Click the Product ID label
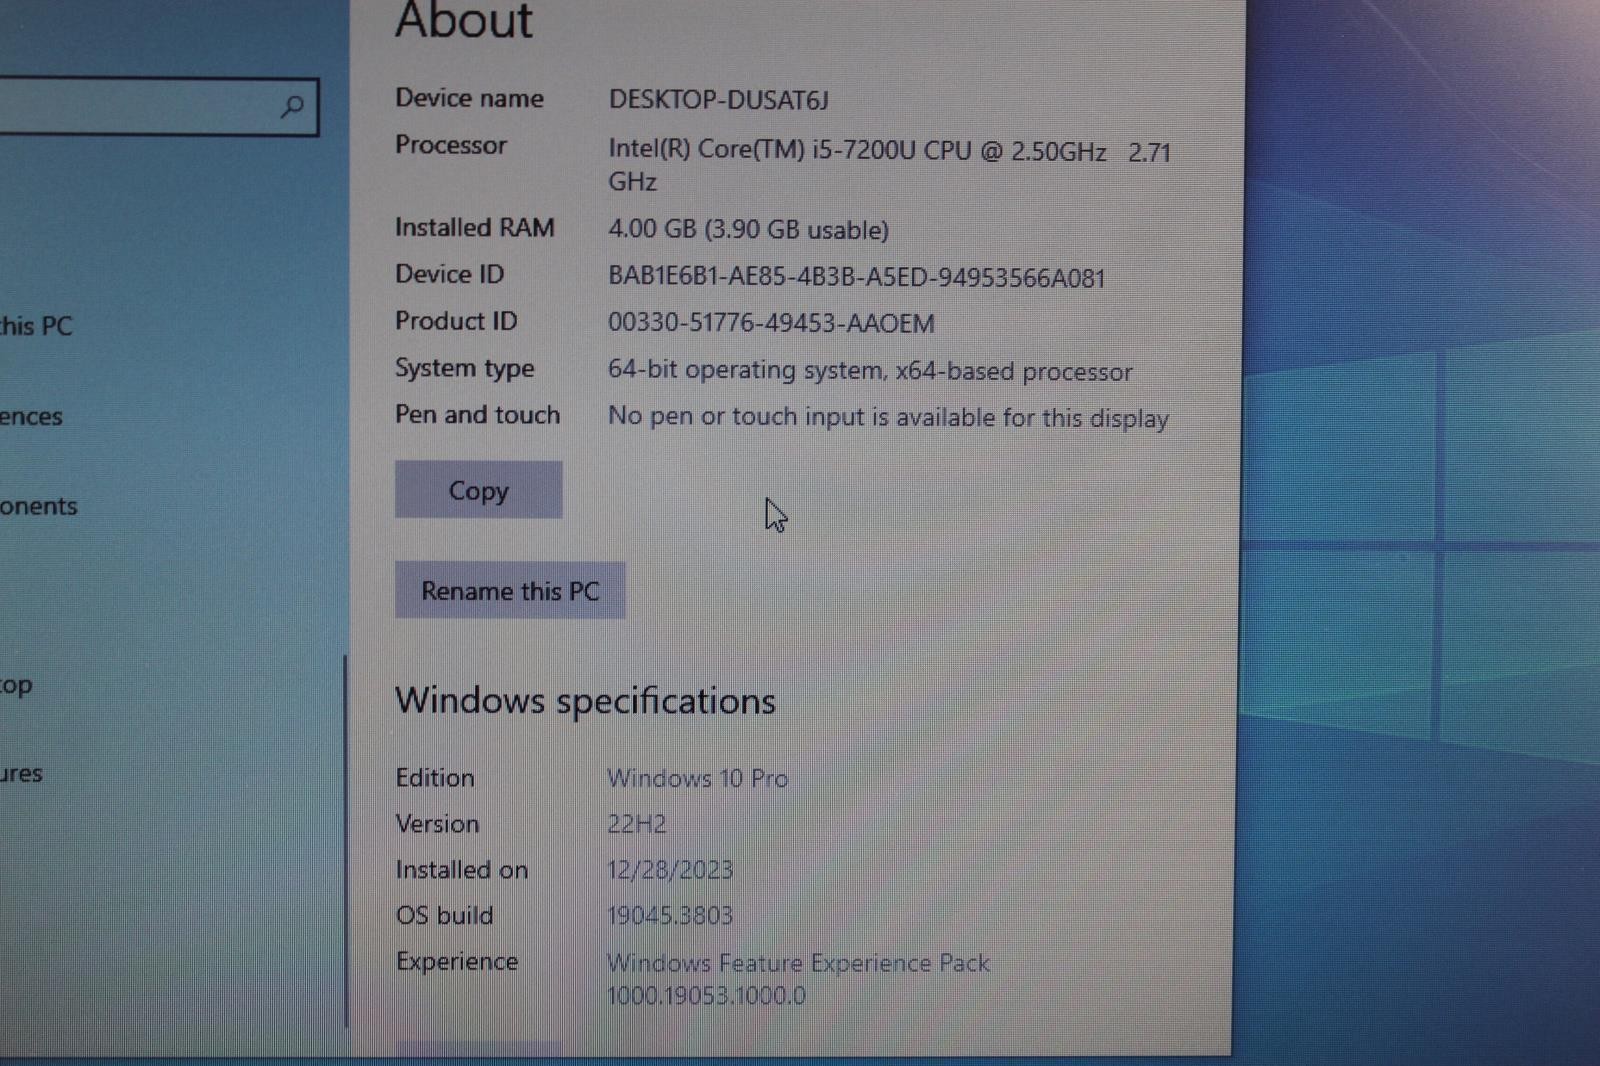Viewport: 1600px width, 1066px height. click(x=456, y=321)
